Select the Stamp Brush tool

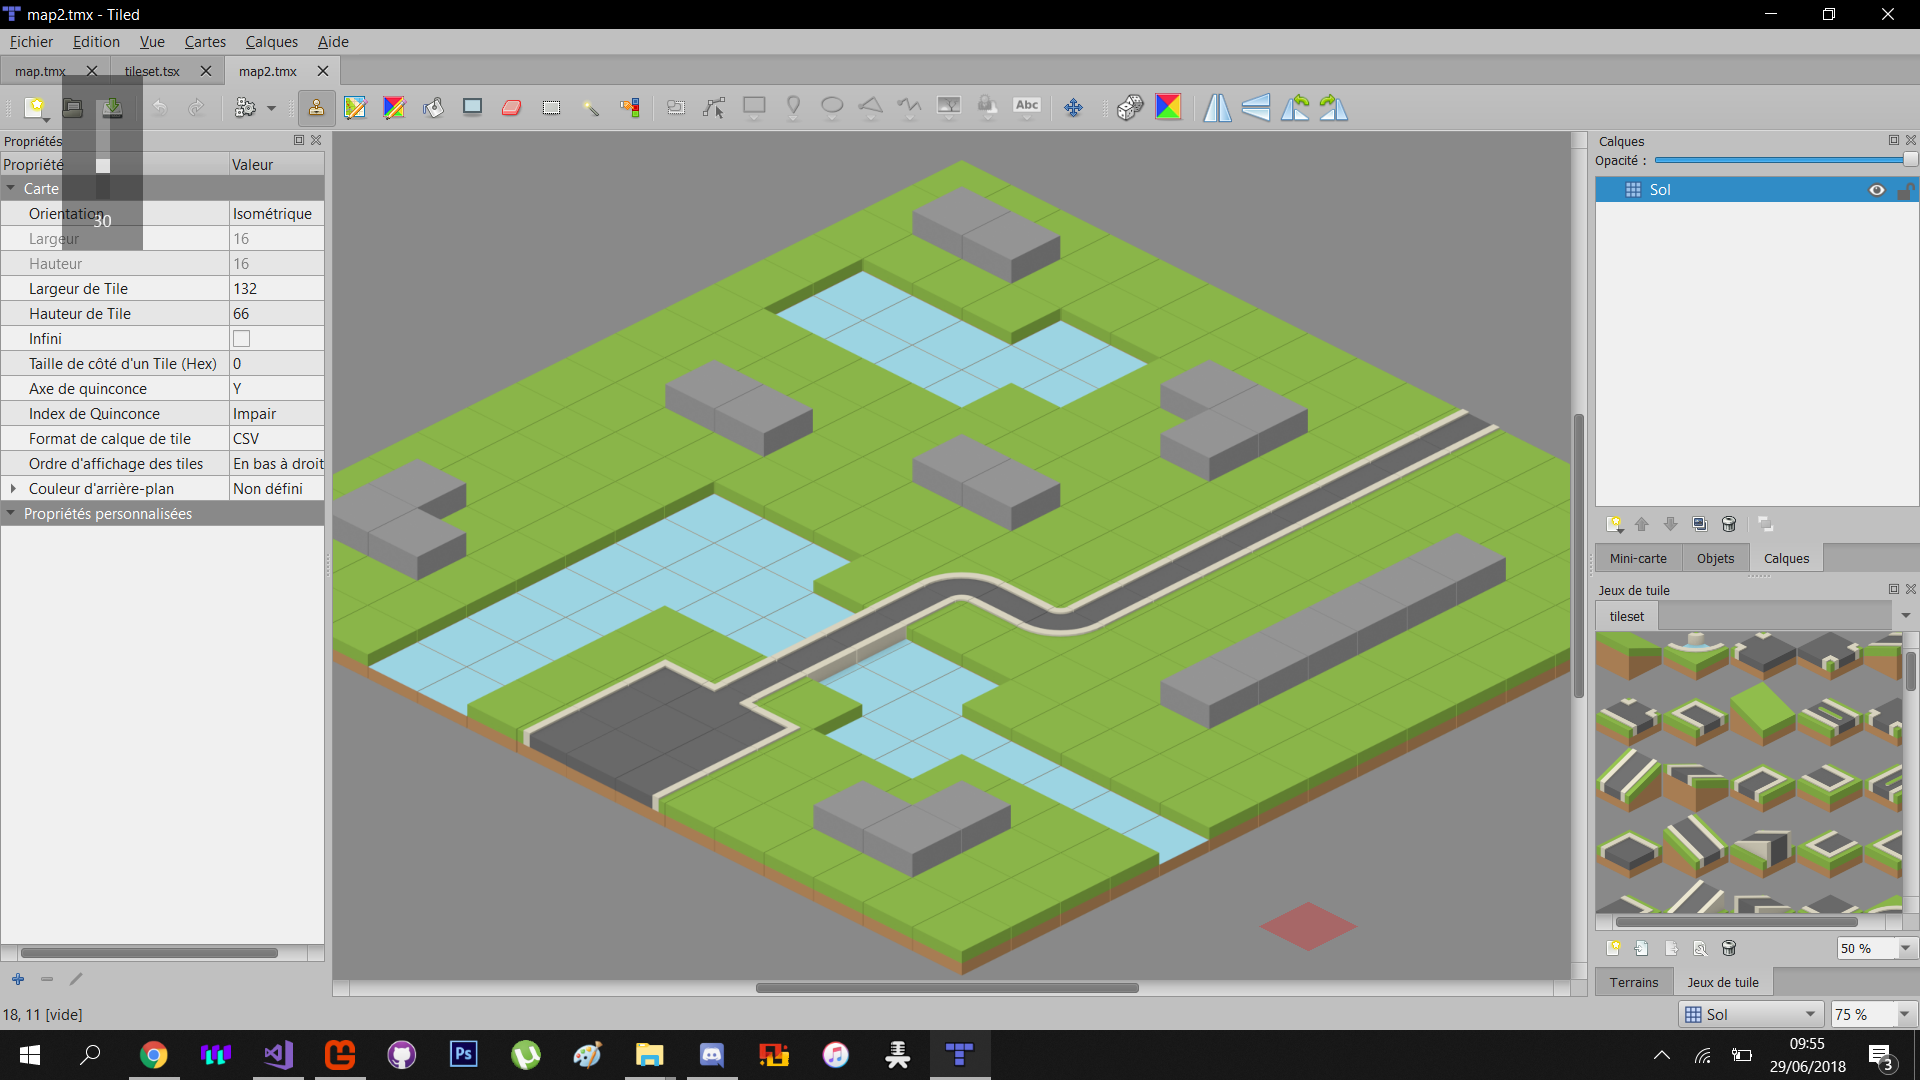(x=316, y=107)
